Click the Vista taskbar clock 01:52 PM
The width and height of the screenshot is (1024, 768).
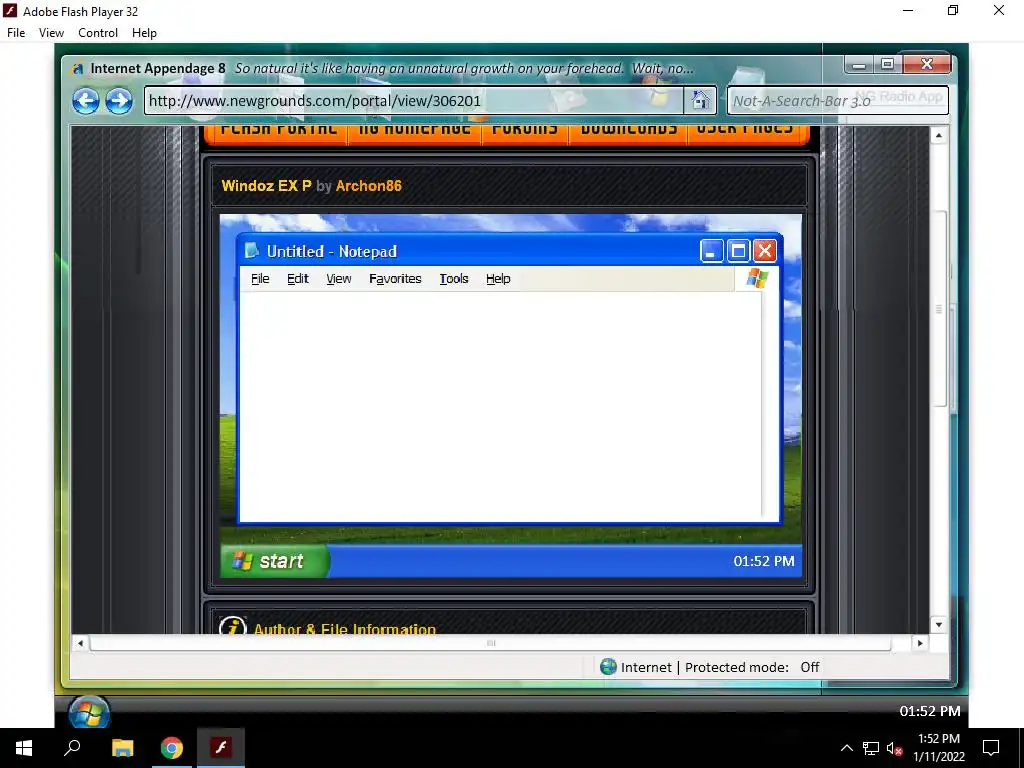click(x=930, y=711)
